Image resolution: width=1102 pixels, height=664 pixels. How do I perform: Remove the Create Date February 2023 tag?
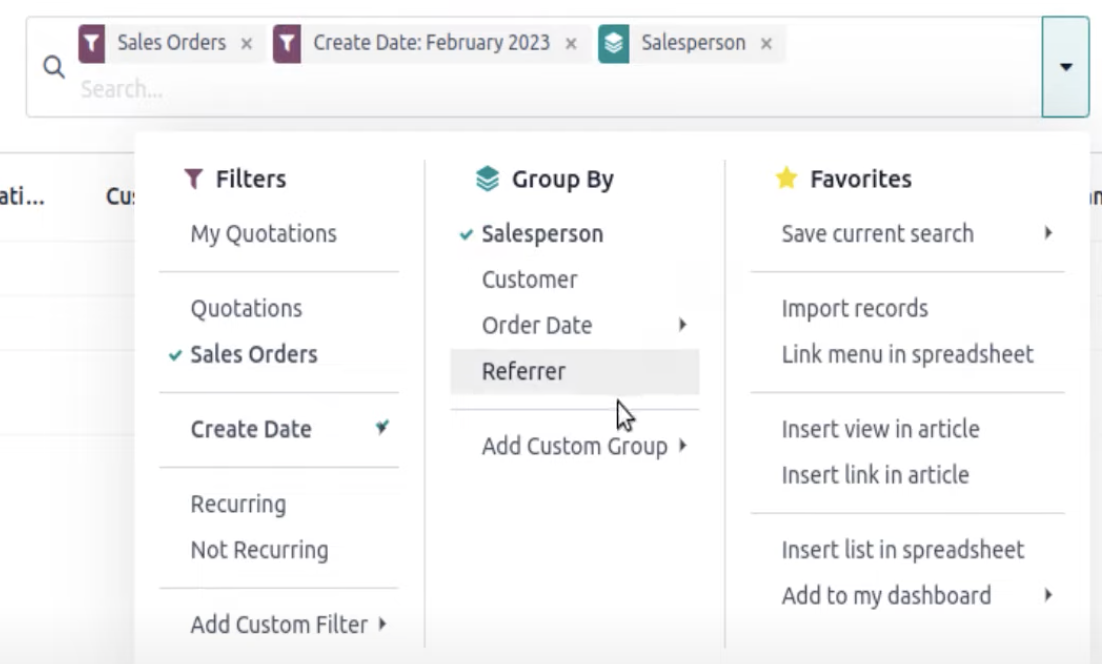coord(571,44)
